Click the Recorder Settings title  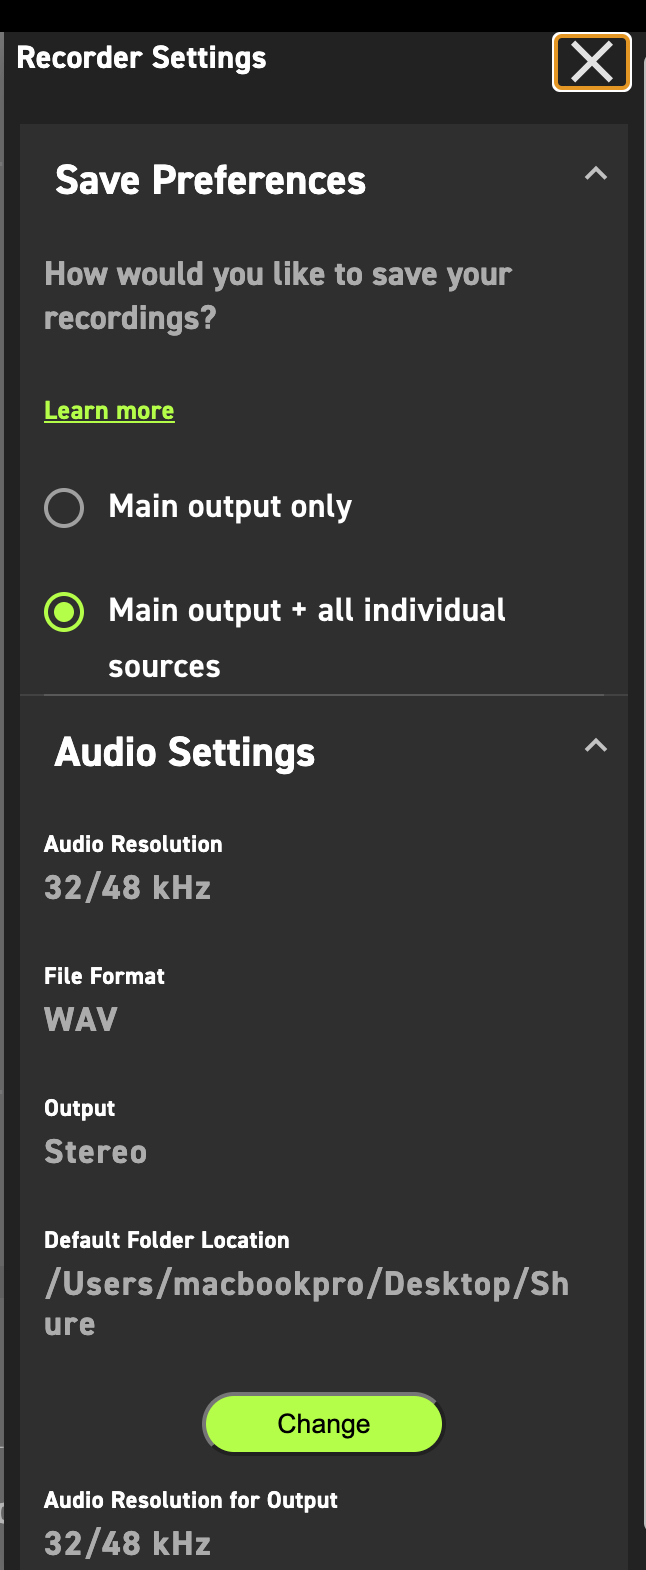[141, 57]
